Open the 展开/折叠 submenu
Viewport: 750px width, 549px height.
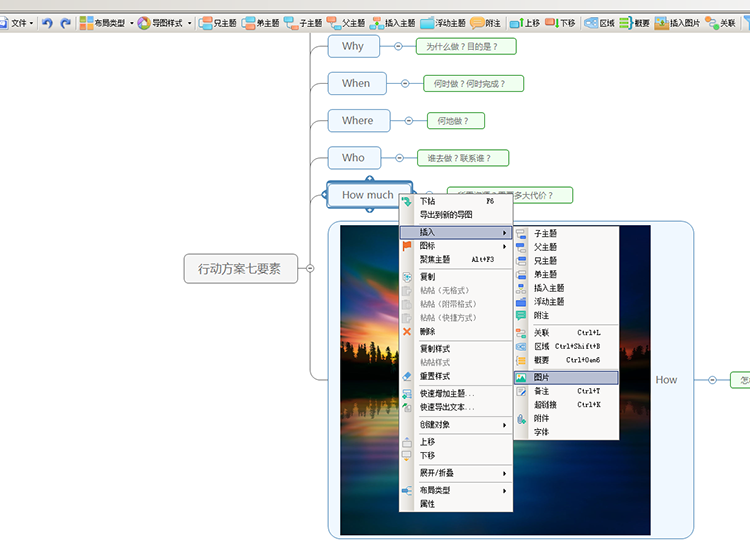[x=456, y=473]
